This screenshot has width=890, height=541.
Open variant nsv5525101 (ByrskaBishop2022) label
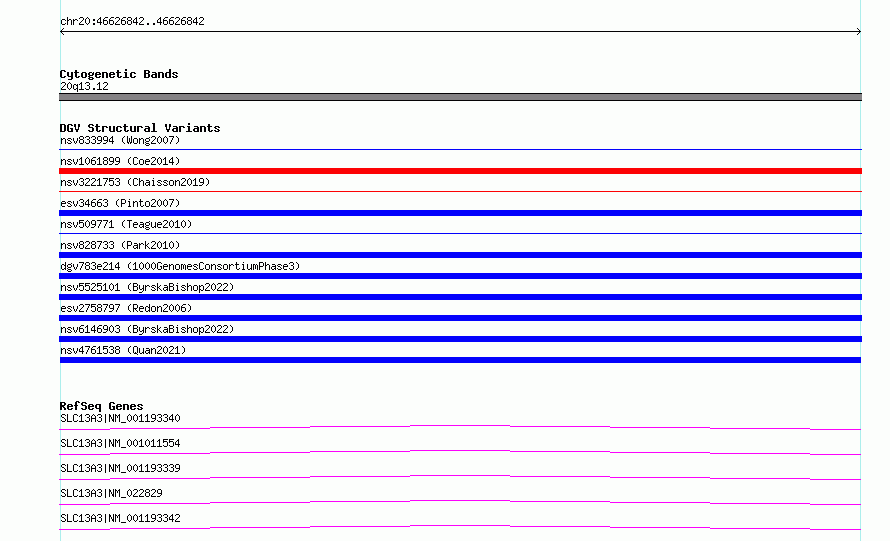[x=147, y=287]
